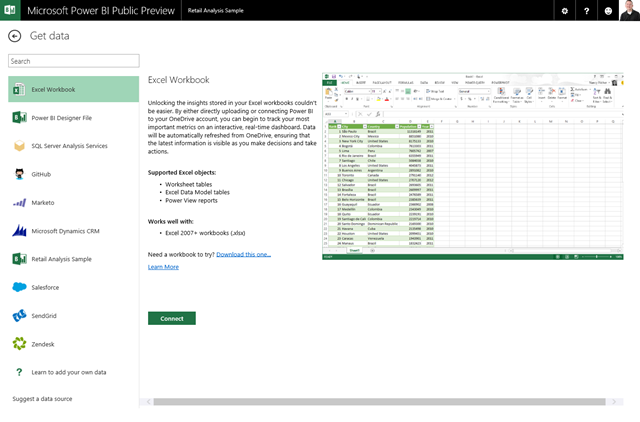The height and width of the screenshot is (422, 640).
Task: Choose the Marketo data source
Action: tap(44, 202)
